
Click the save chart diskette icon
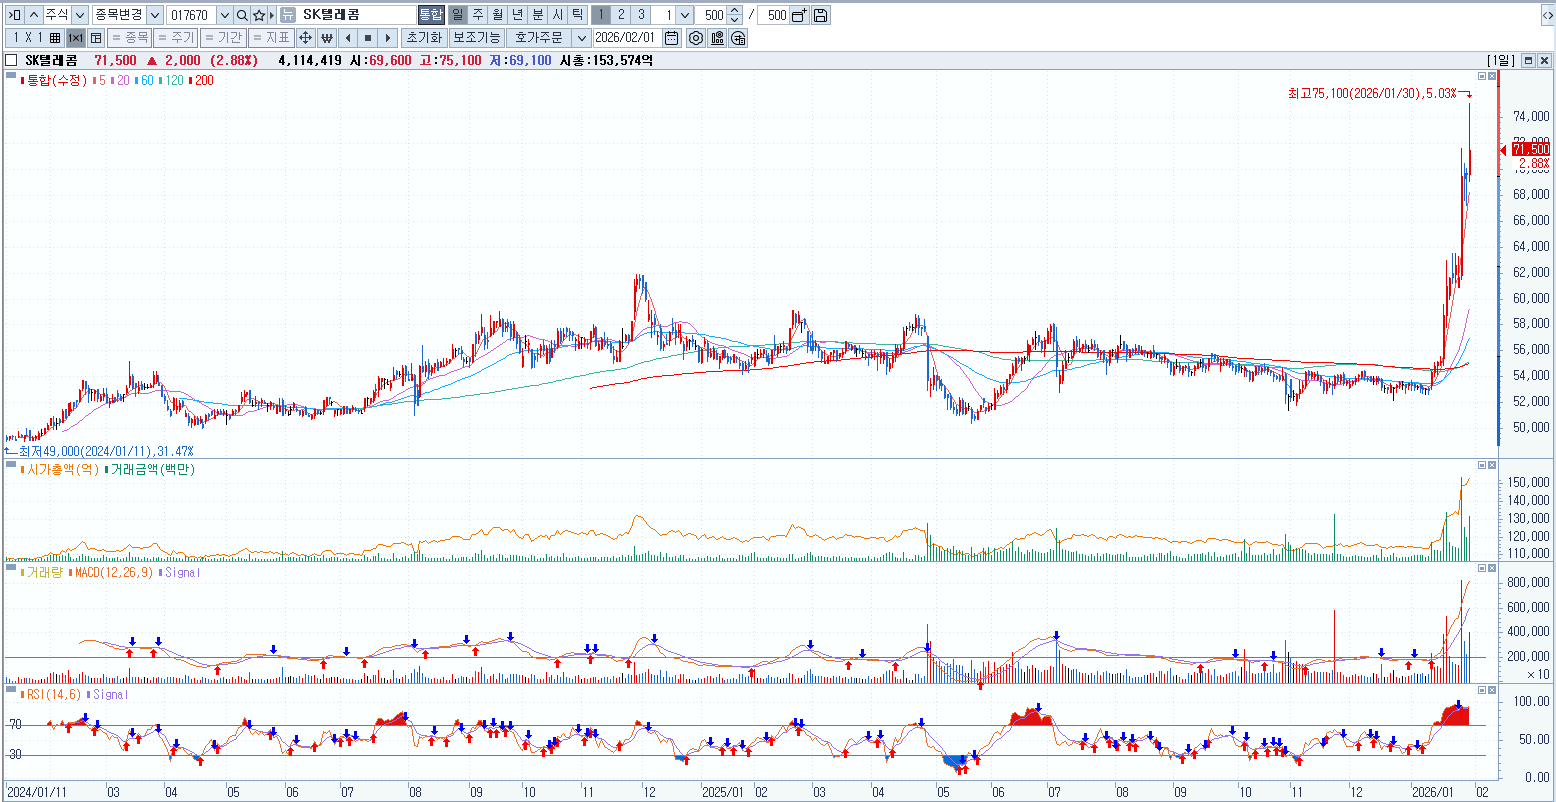[x=820, y=15]
